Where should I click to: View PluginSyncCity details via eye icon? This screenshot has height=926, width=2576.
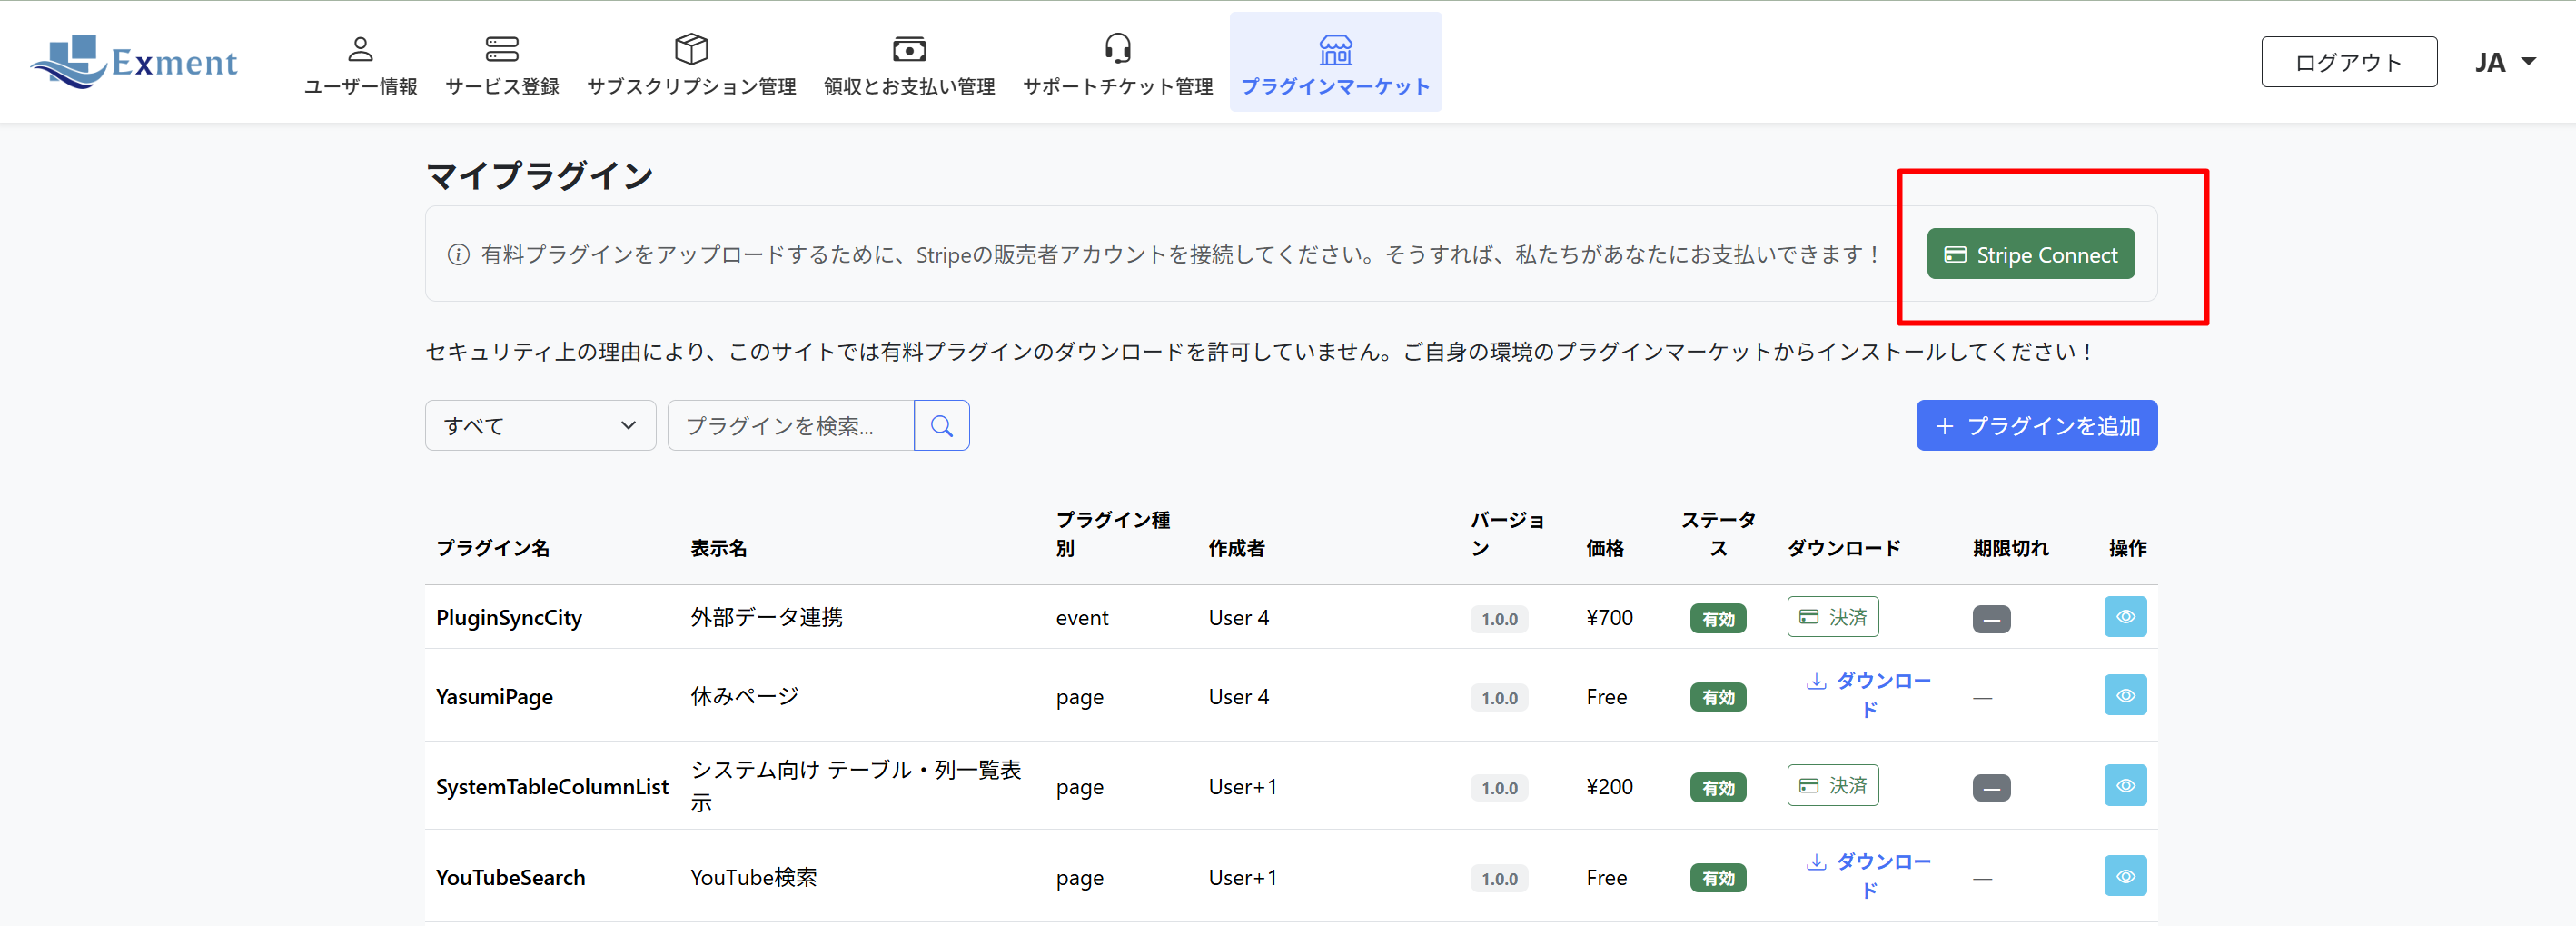[x=2125, y=617]
